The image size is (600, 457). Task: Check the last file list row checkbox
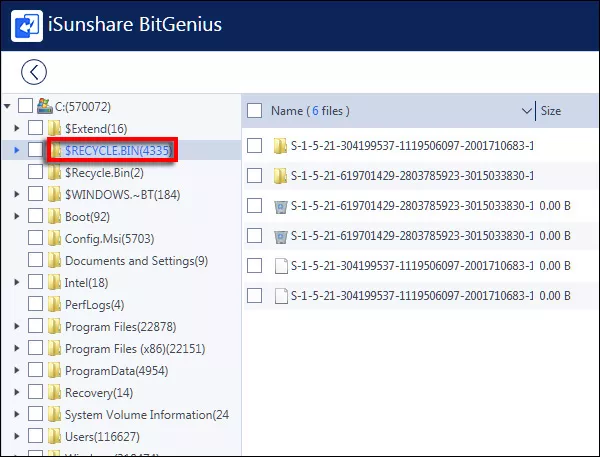coord(254,295)
